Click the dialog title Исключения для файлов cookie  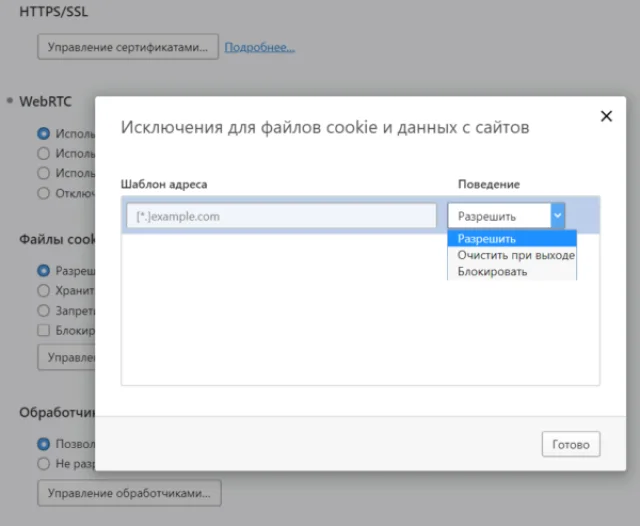coord(325,127)
